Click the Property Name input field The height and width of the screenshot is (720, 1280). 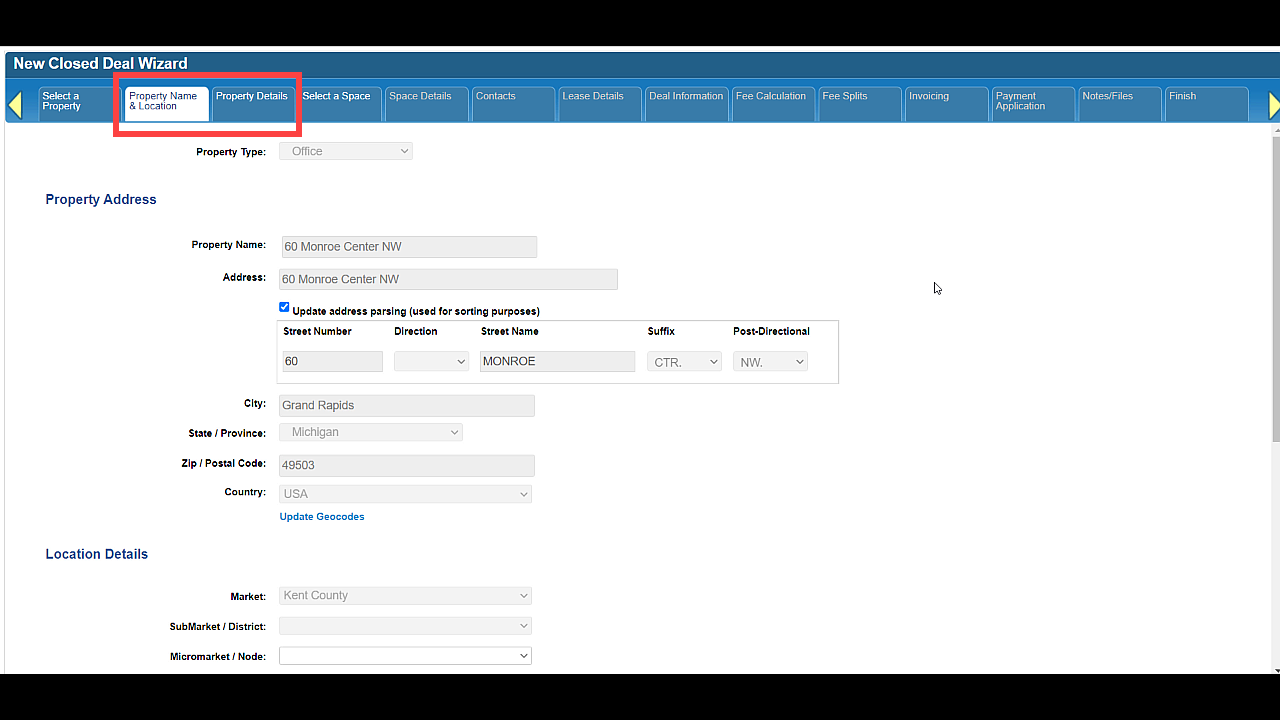408,247
